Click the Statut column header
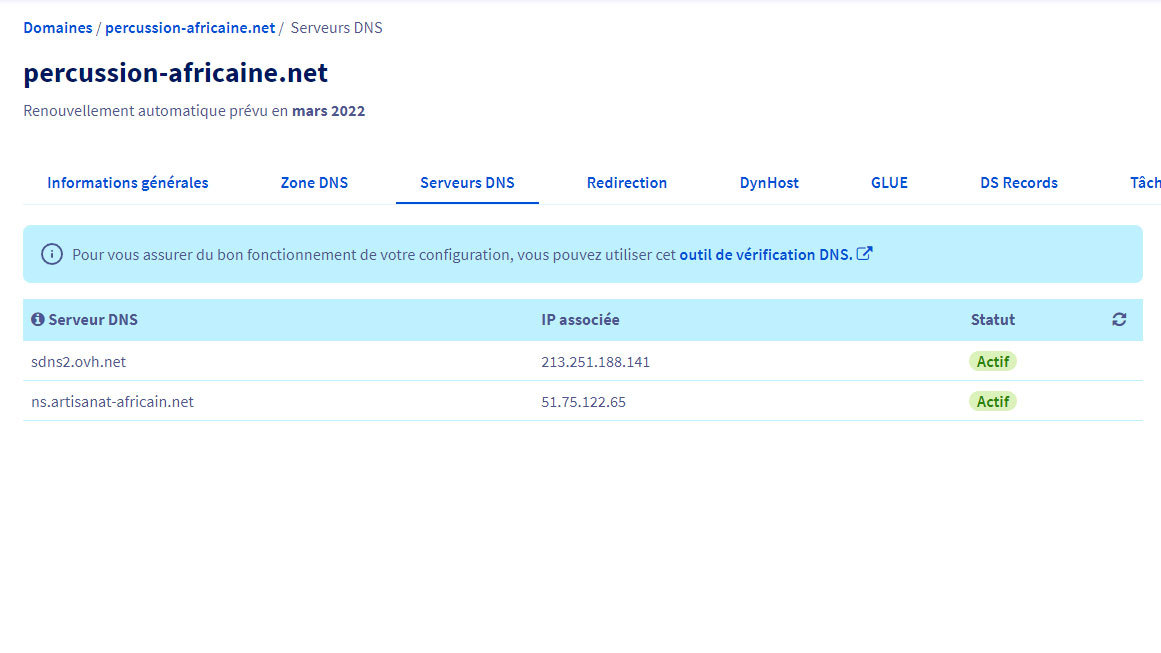This screenshot has width=1161, height=653. [992, 320]
